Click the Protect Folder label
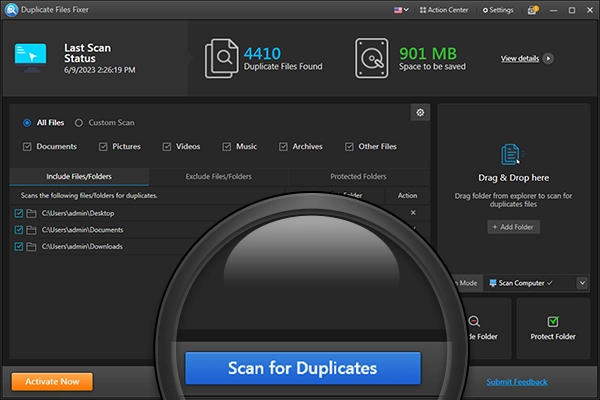Screen dimensions: 600x400 tap(553, 337)
